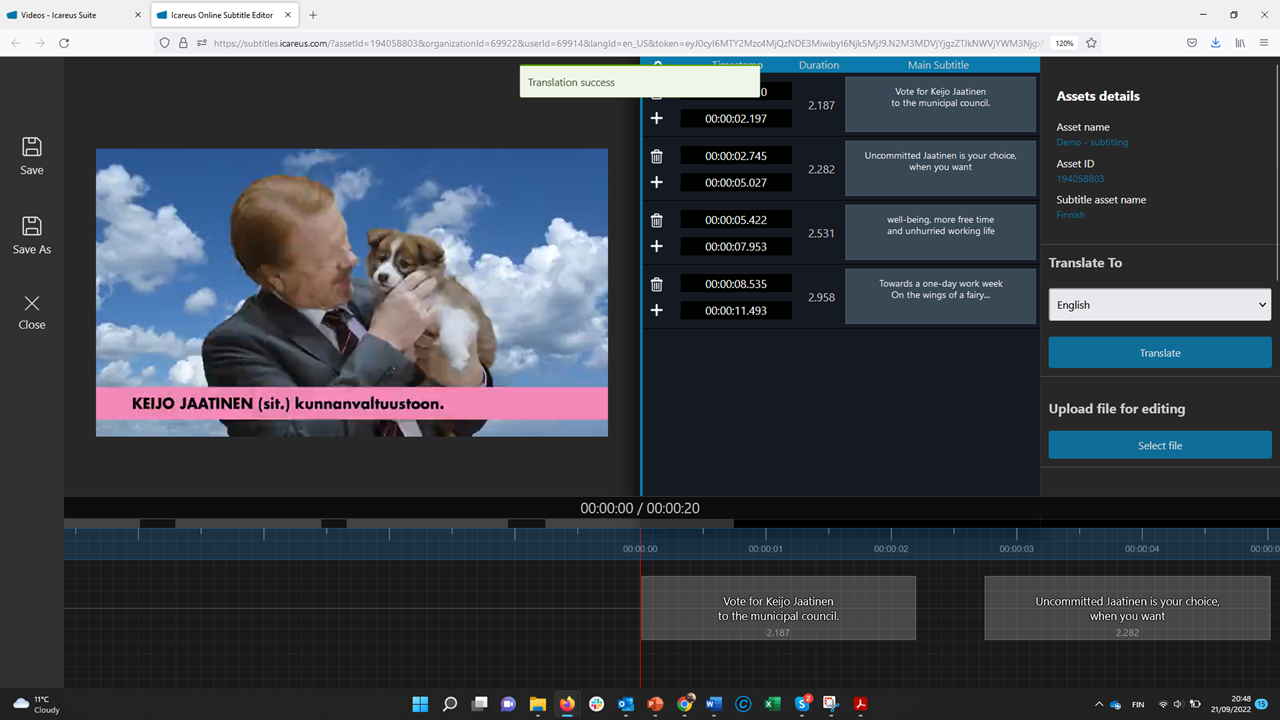Select 'Vote for Keijo Jaatinen' timeline clip
The height and width of the screenshot is (720, 1280).
tap(778, 608)
